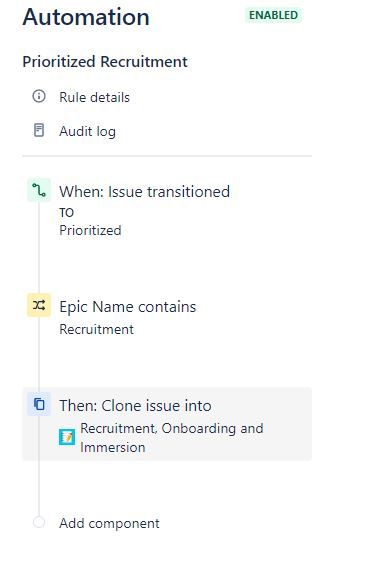Open Rule details
Screen dimensions: 384x581
tap(95, 97)
